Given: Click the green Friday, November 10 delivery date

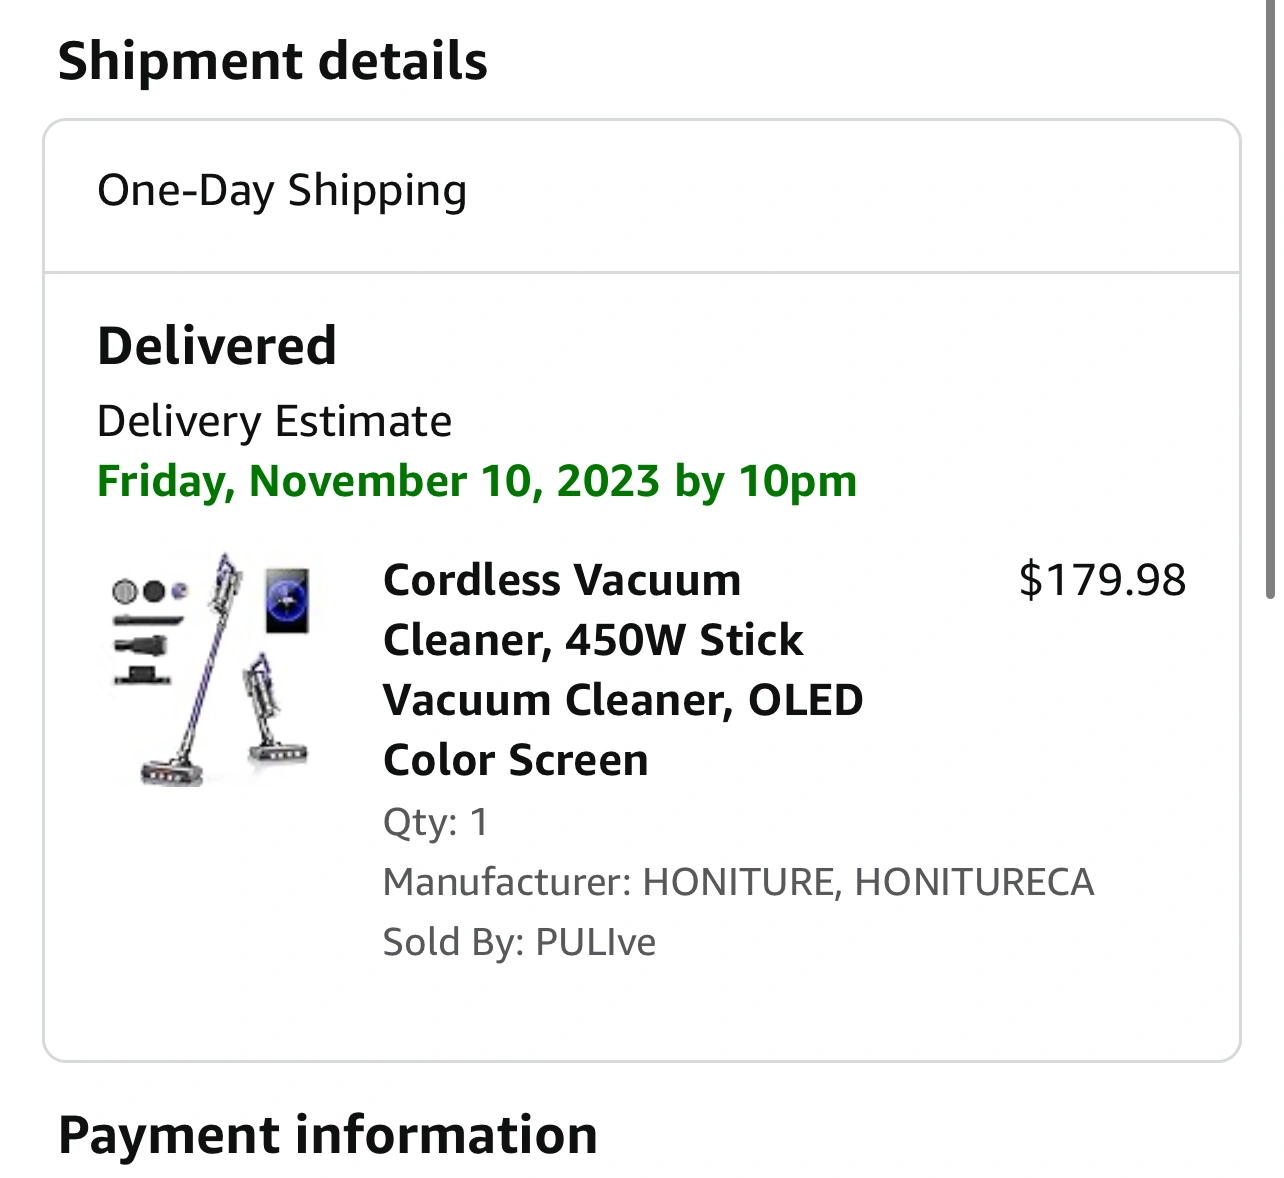Looking at the screenshot, I should pos(477,481).
